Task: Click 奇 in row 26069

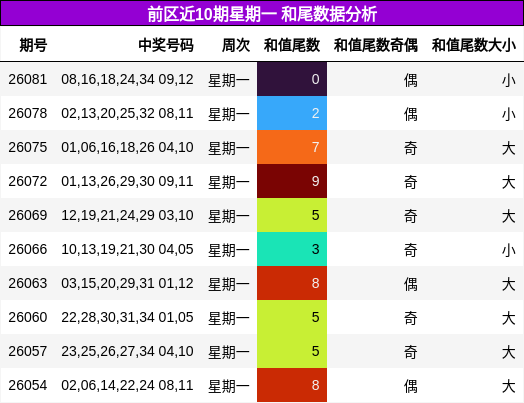Action: pyautogui.click(x=411, y=216)
